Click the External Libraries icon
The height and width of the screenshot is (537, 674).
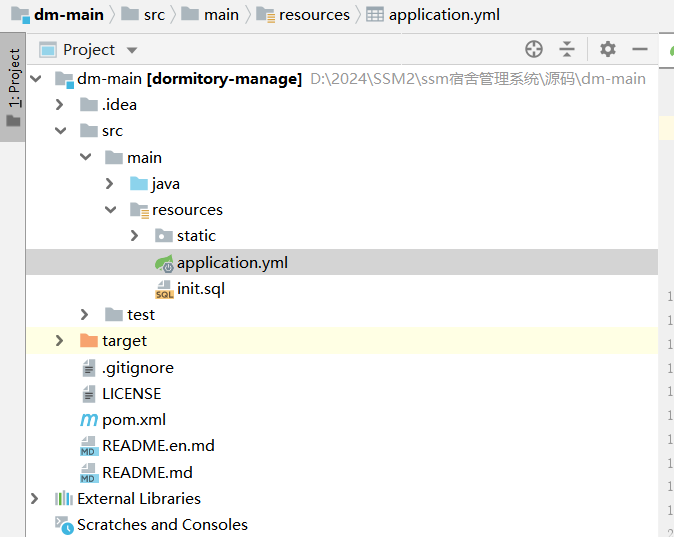(64, 498)
